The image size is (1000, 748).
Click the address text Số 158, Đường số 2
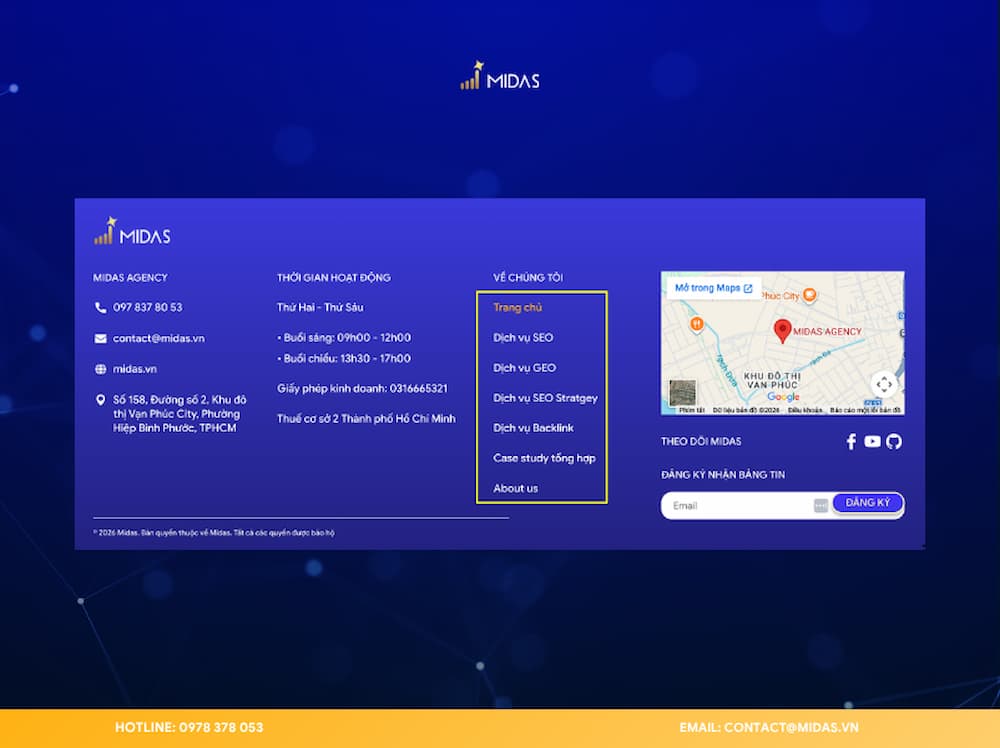click(179, 414)
